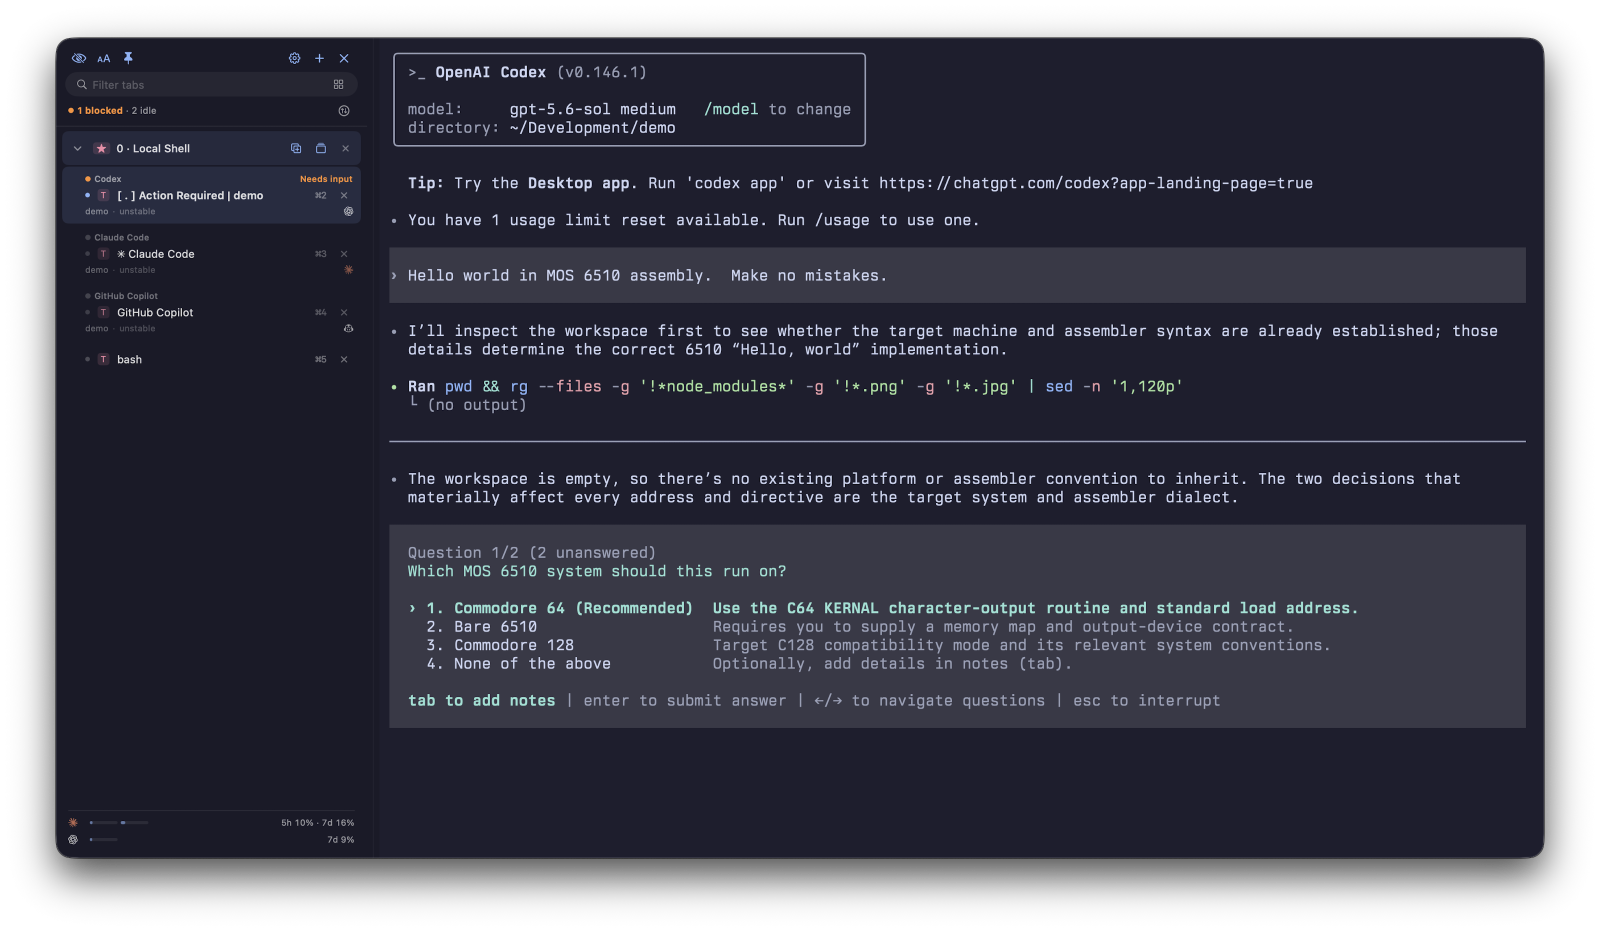The width and height of the screenshot is (1600, 932).
Task: Click the Claude 5h usage progress bar
Action: [x=103, y=822]
